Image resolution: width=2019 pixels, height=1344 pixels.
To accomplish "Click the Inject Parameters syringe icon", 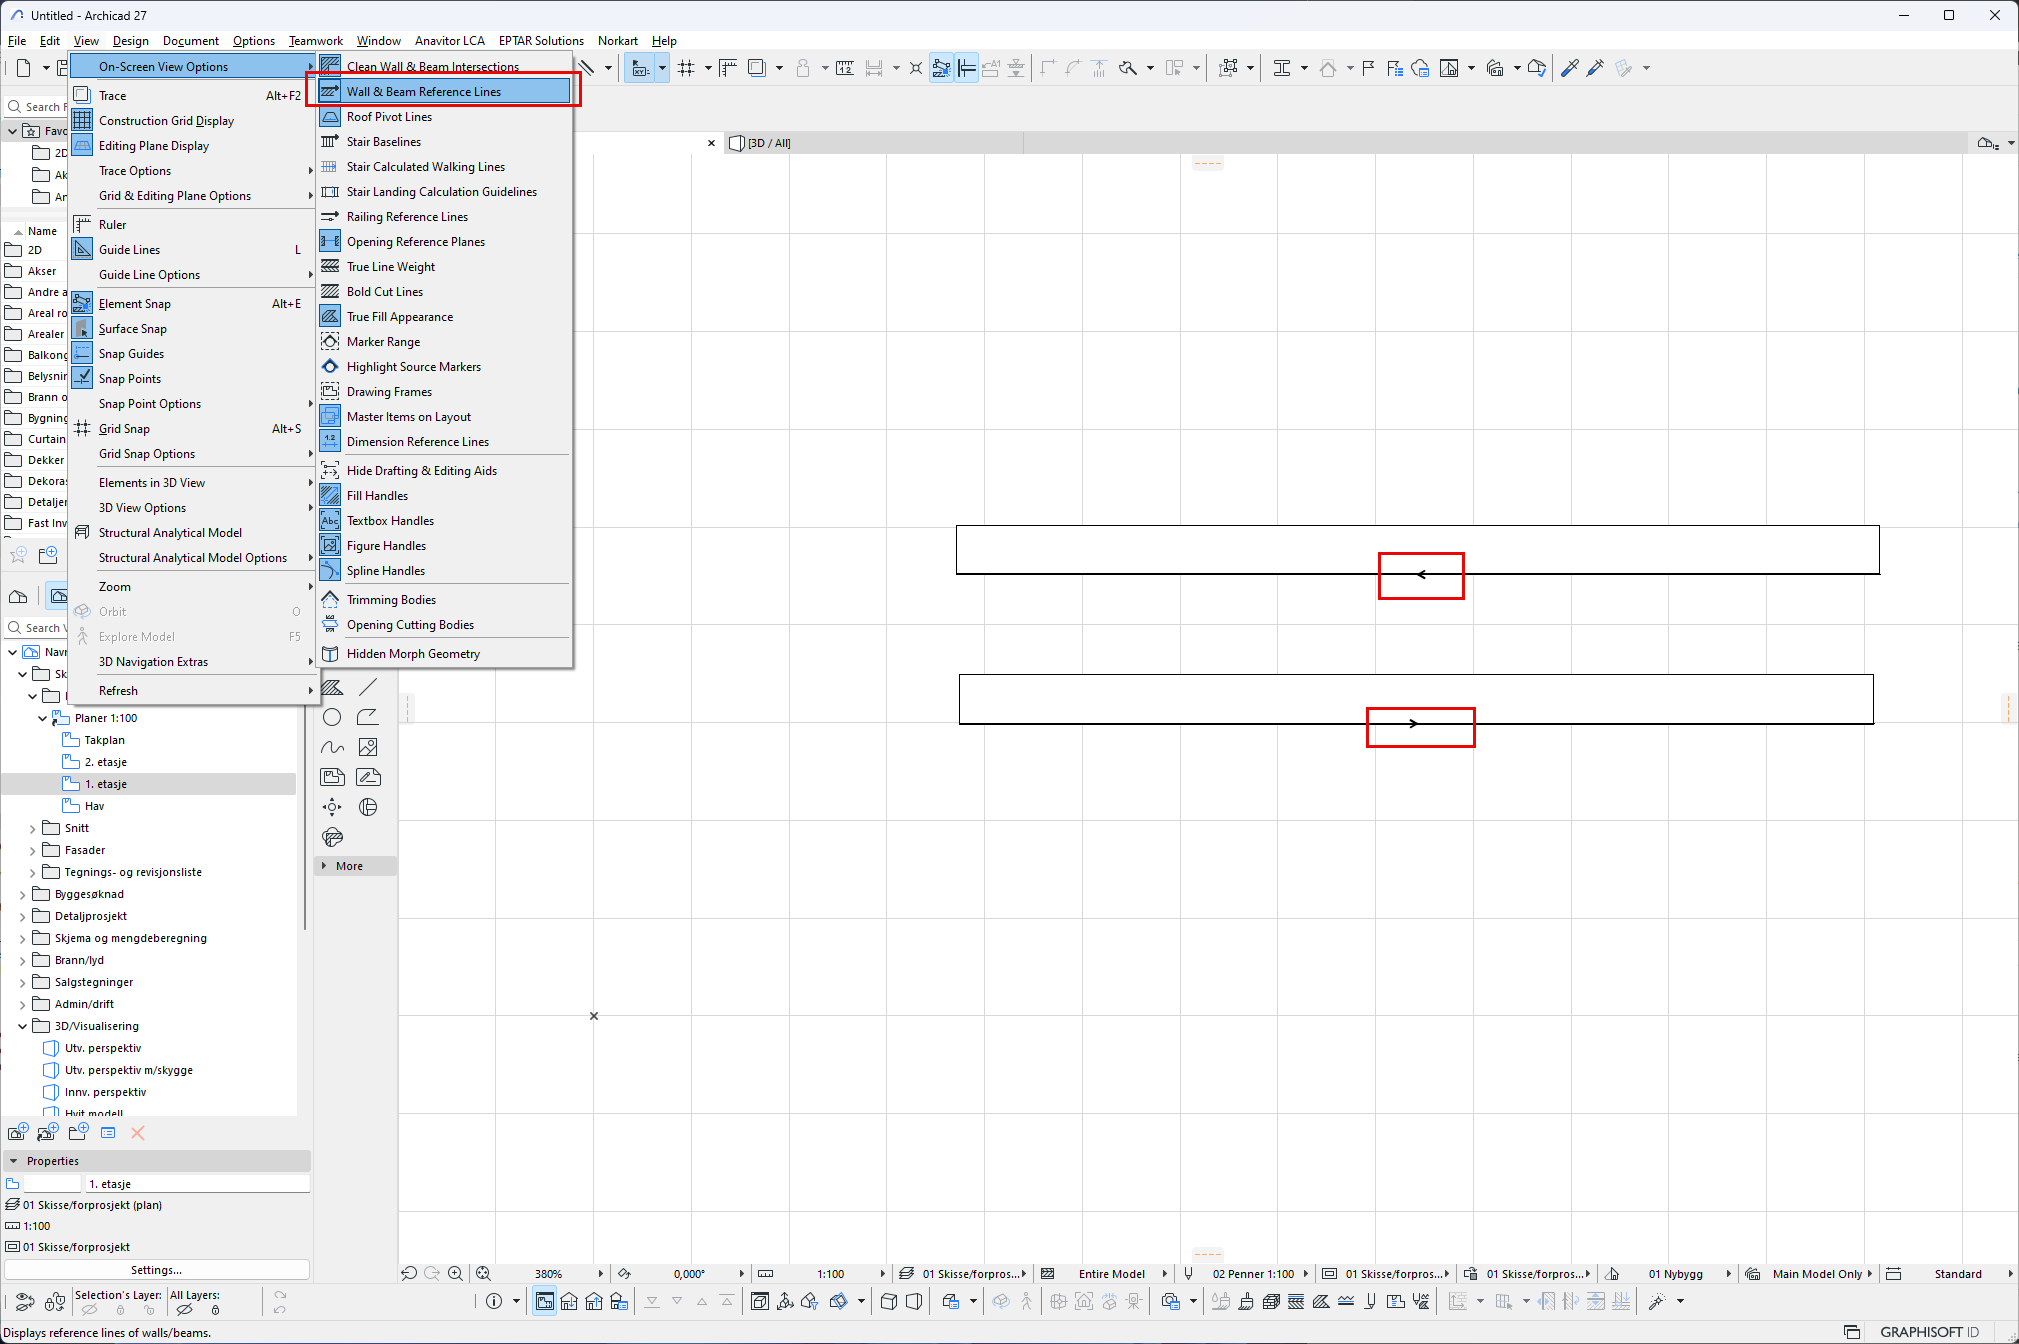I will 1595,68.
